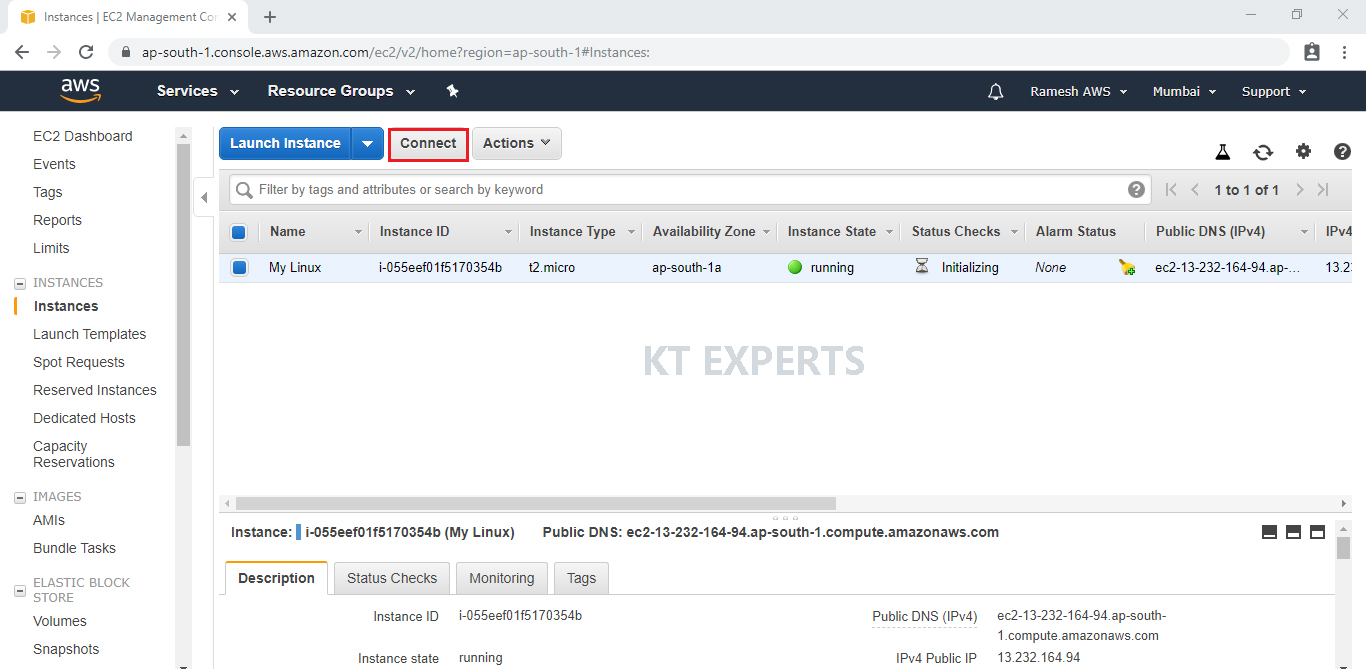Collapse the INSTANCES sidebar section
This screenshot has width=1366, height=669.
click(20, 283)
